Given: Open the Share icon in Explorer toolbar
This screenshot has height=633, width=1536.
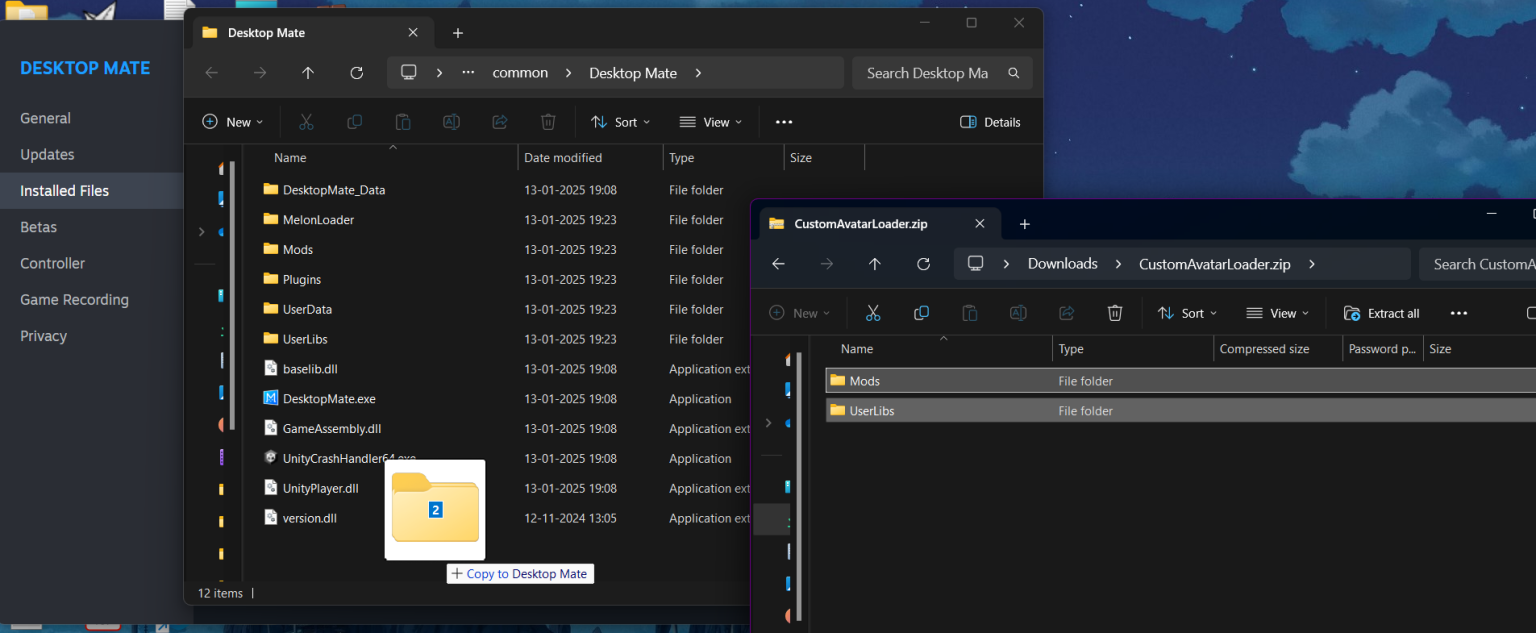Looking at the screenshot, I should tap(499, 121).
